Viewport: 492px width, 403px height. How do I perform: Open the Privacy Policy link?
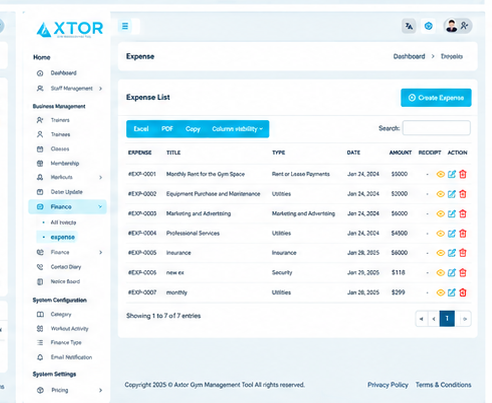388,385
